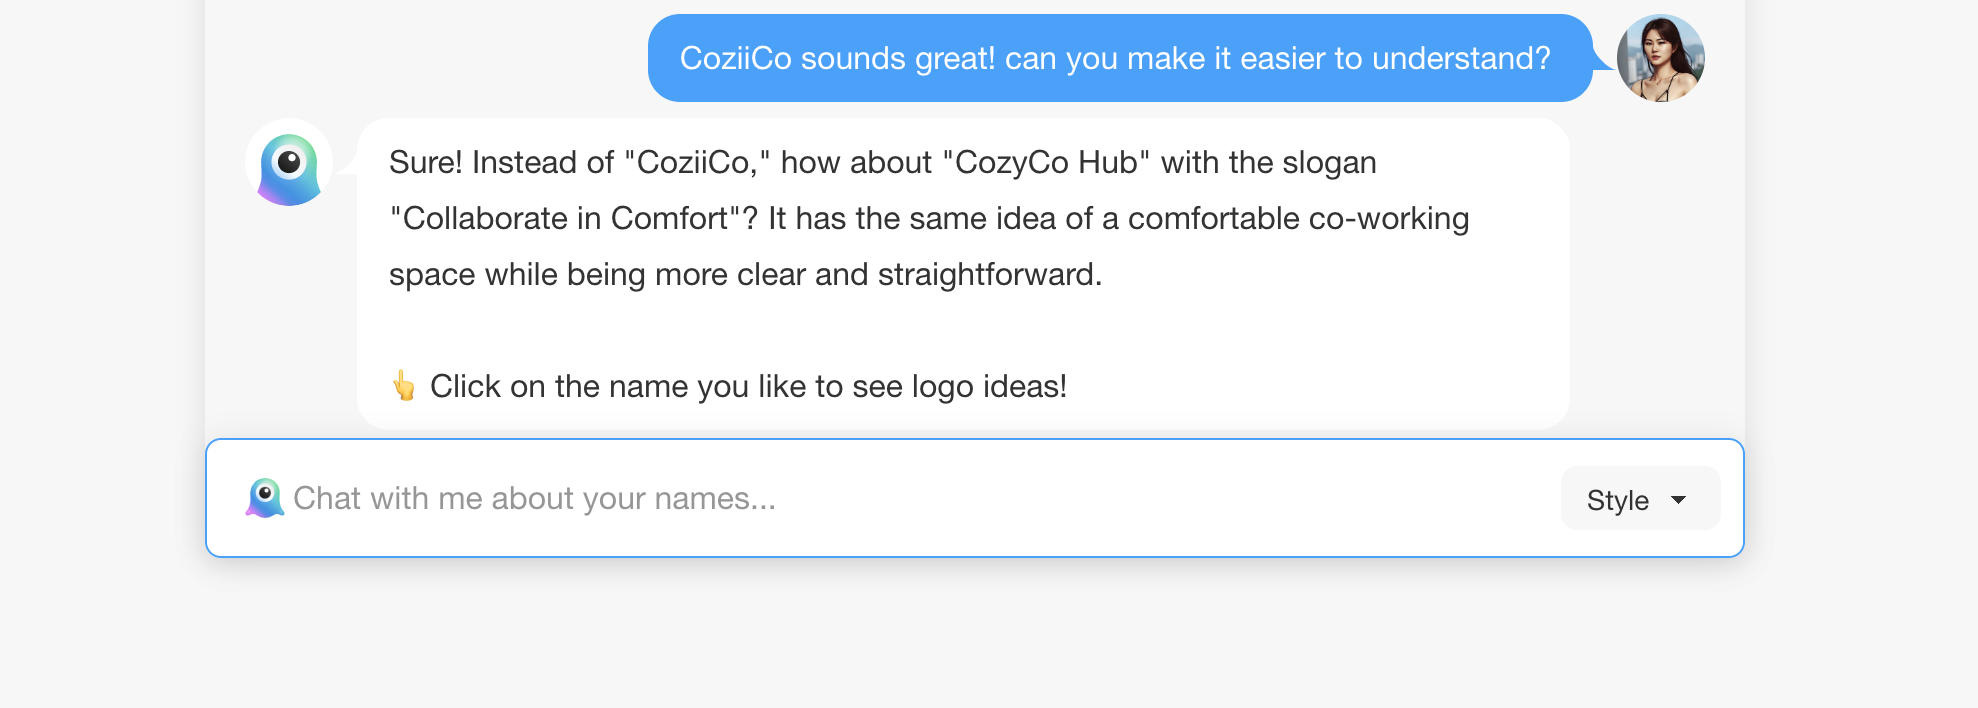Click "Sure!" at the start of the reply
The width and height of the screenshot is (1978, 708).
pos(425,162)
